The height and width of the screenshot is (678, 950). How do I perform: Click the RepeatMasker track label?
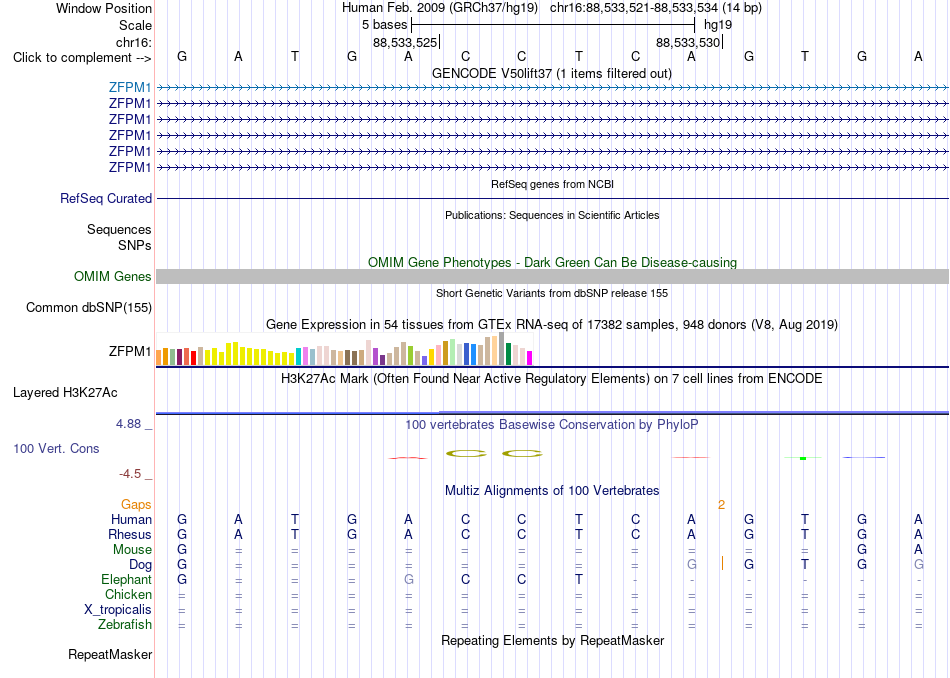(110, 654)
